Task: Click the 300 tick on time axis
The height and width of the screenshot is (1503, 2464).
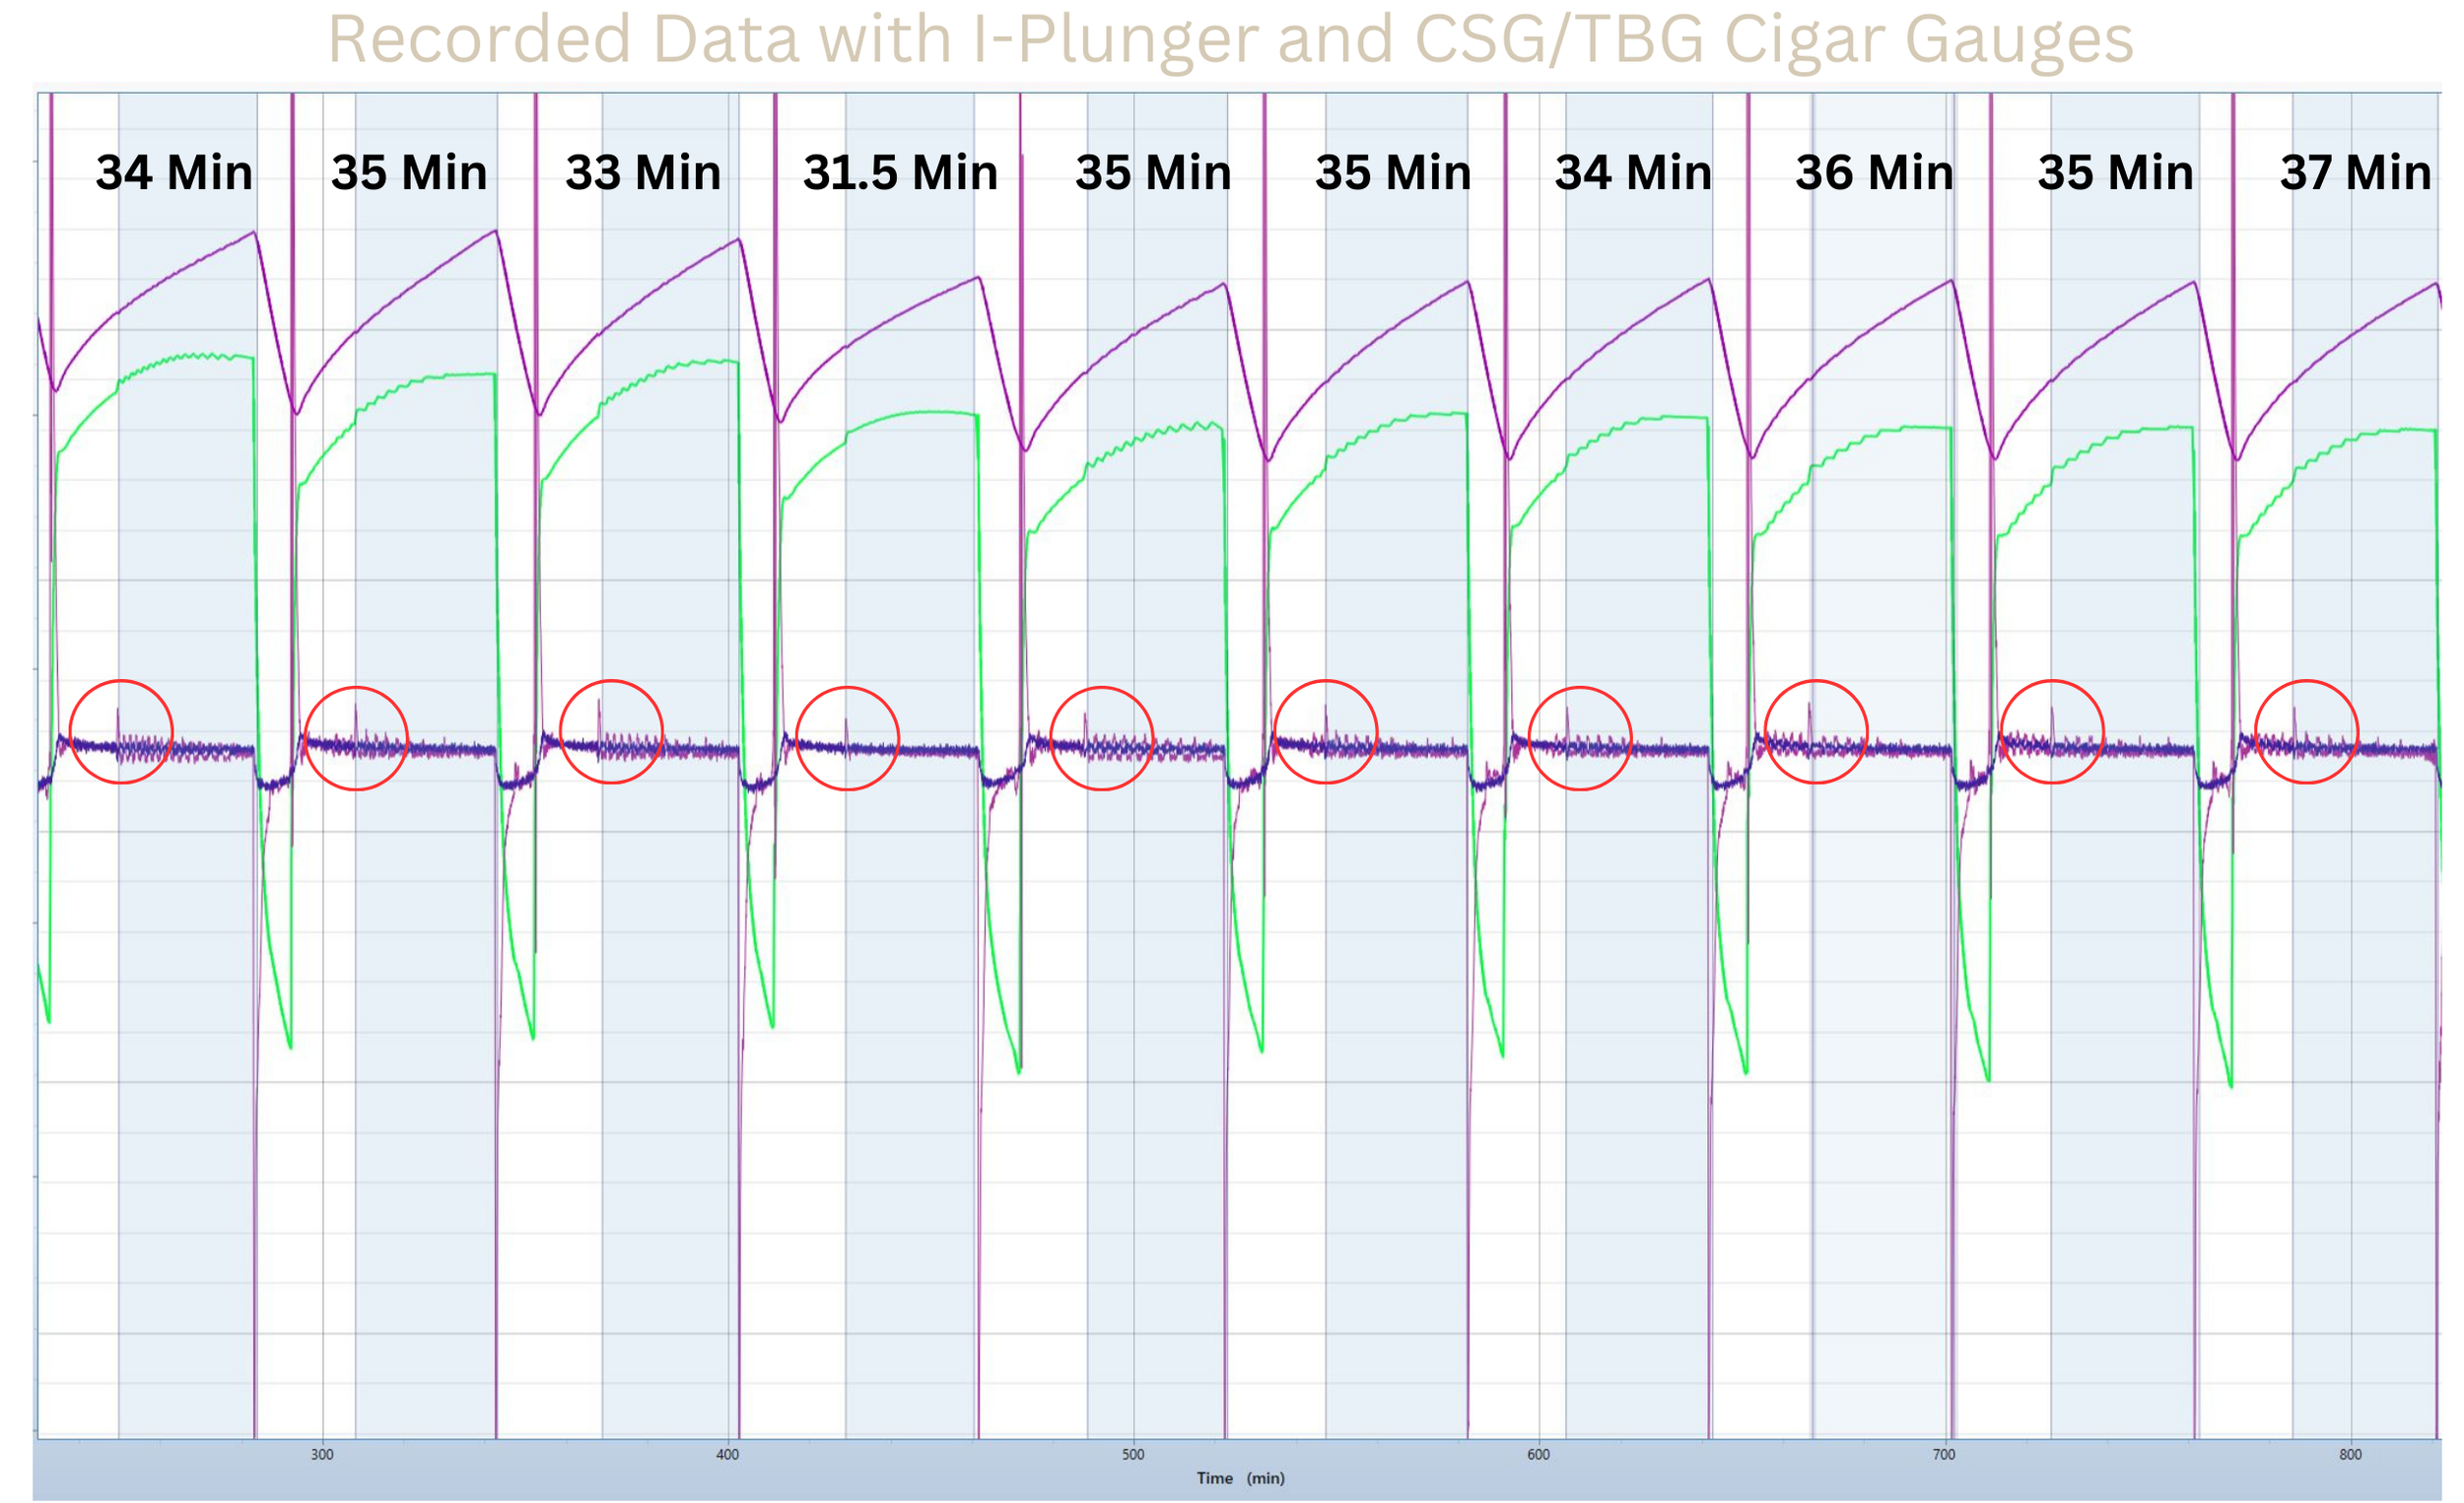Action: (x=322, y=1454)
